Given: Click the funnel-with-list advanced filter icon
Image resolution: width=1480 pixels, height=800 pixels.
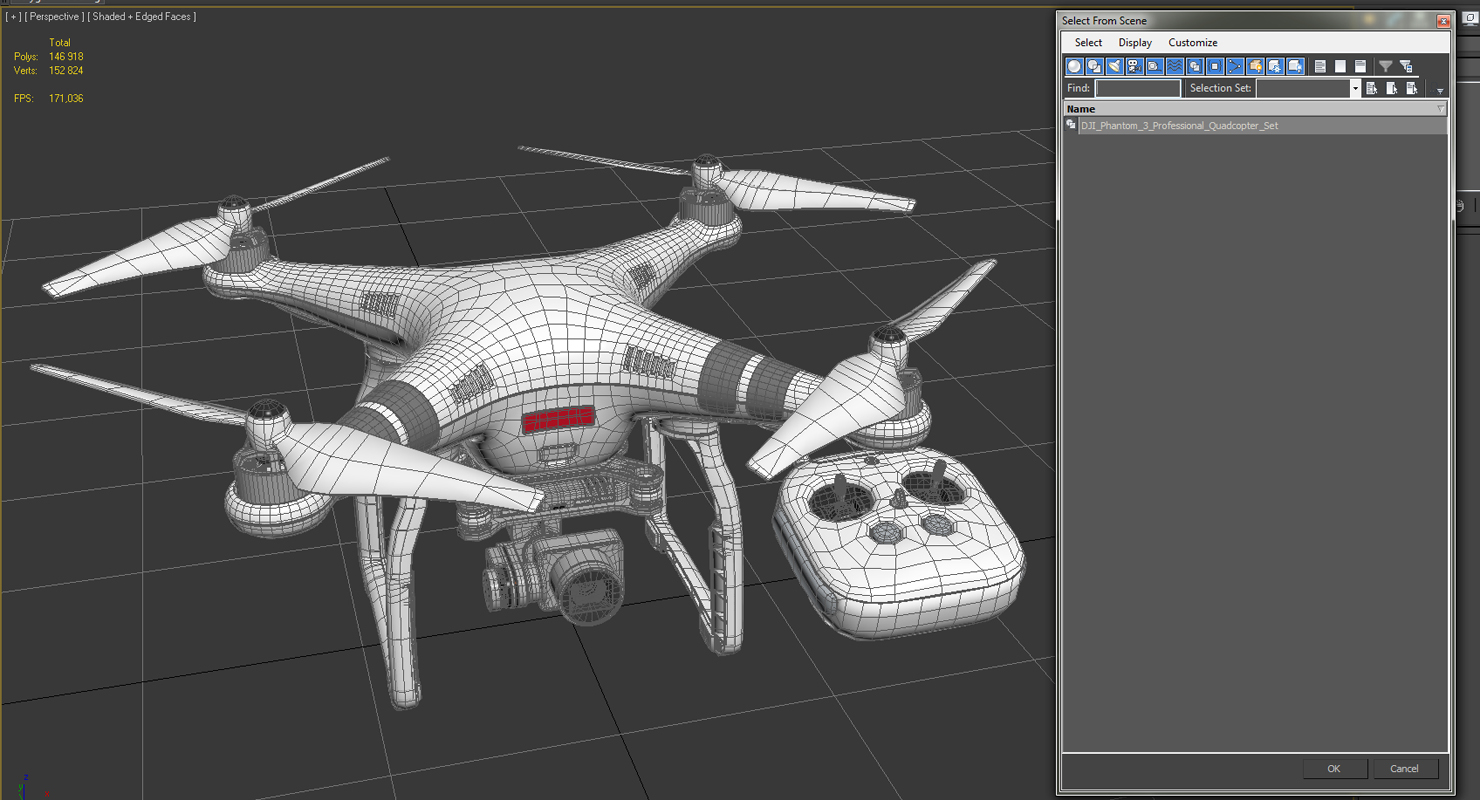Looking at the screenshot, I should 1406,66.
